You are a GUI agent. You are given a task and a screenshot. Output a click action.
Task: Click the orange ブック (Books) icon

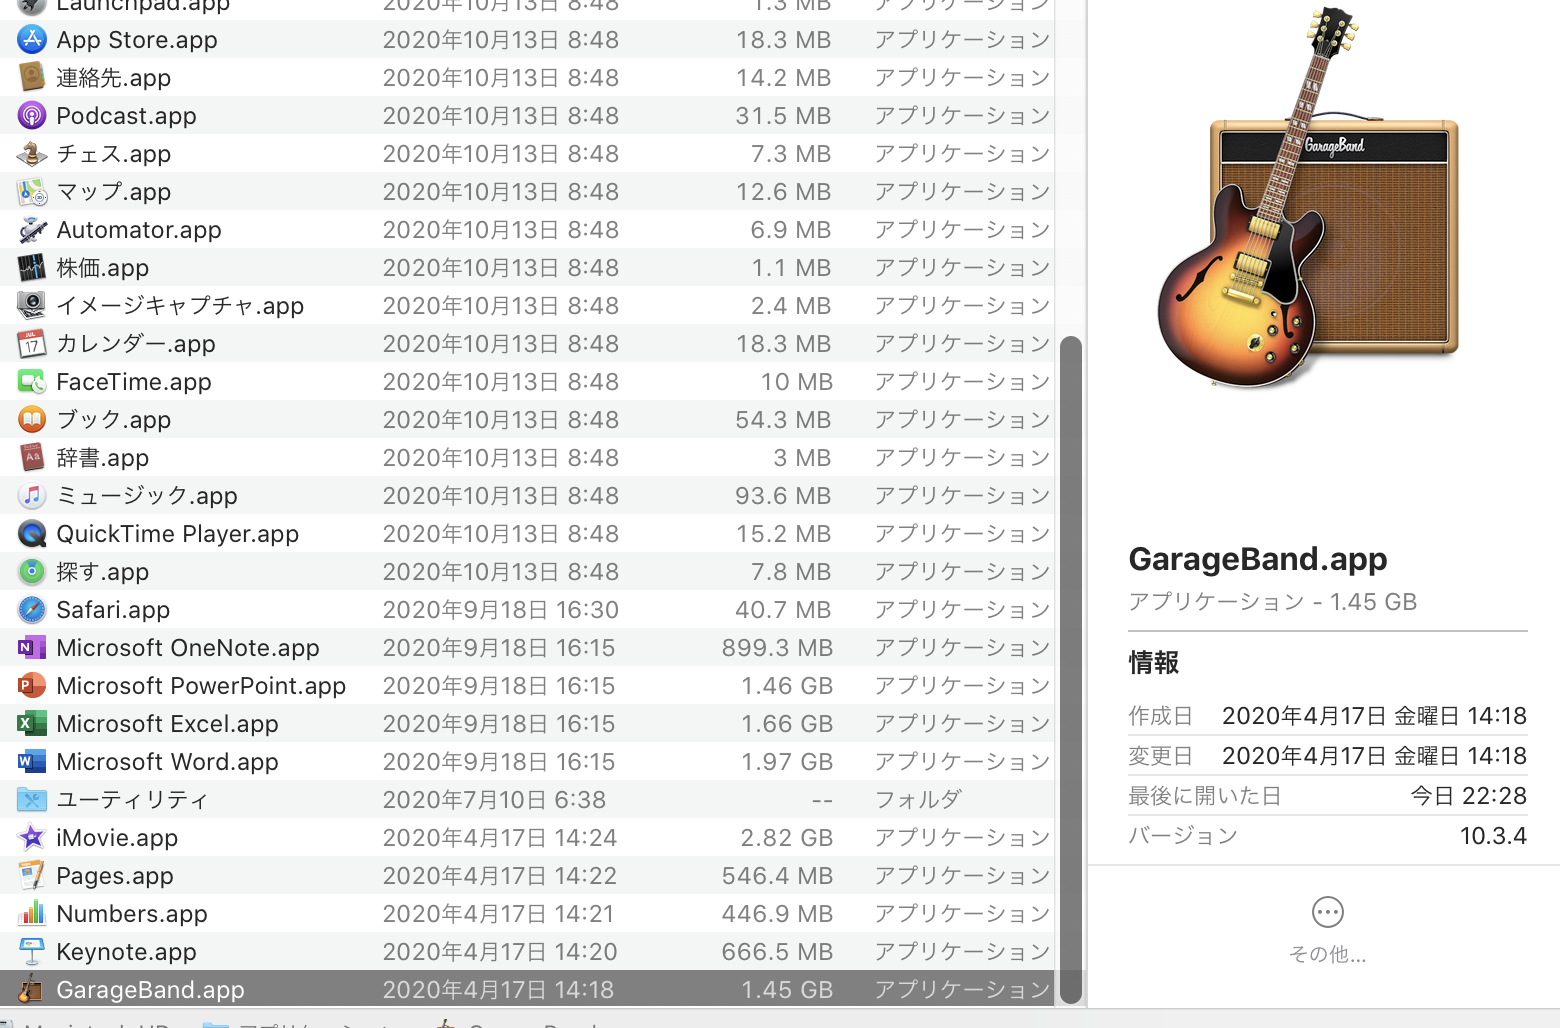(32, 419)
